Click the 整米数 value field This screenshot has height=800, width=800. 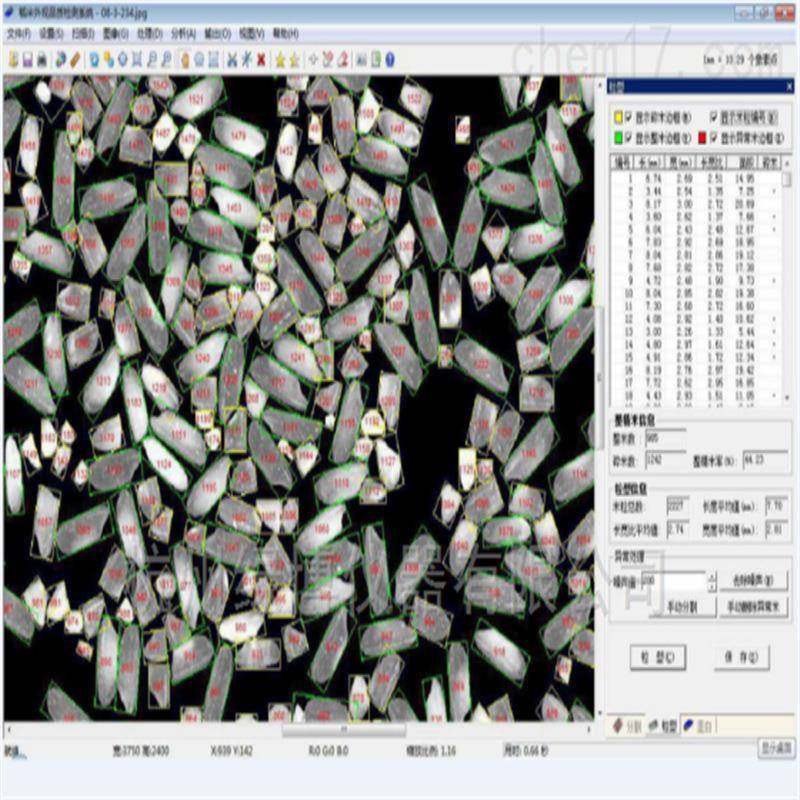coord(665,439)
